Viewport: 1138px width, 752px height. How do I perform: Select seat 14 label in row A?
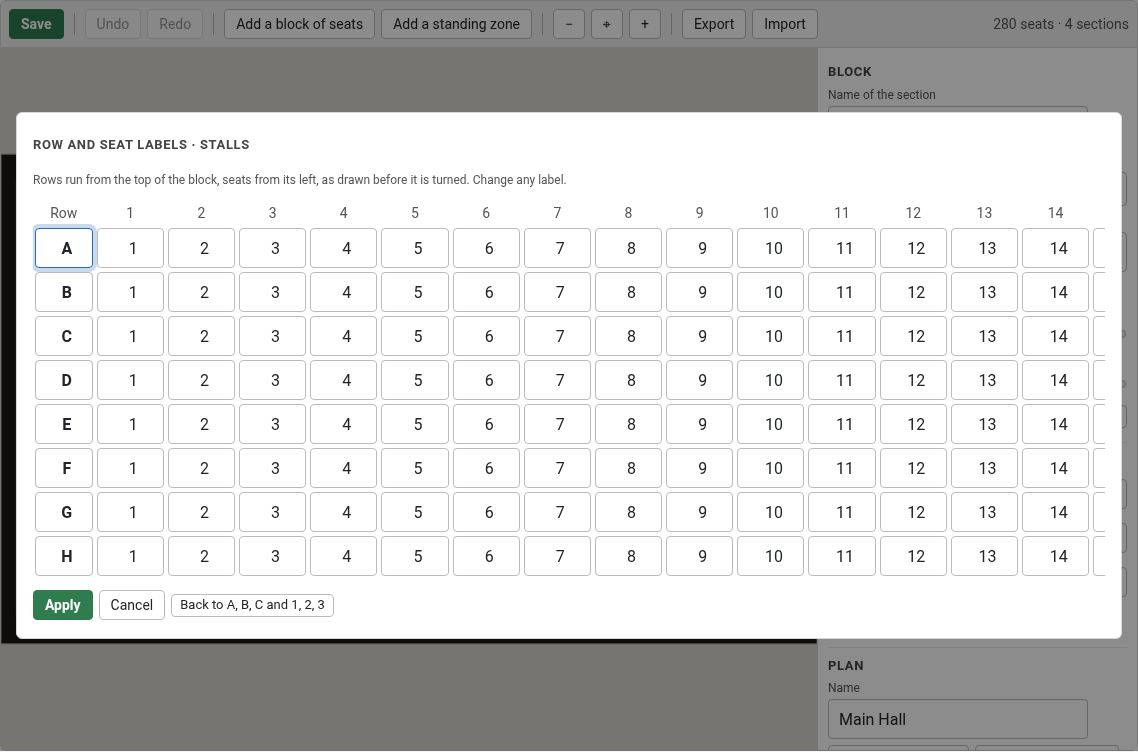click(1055, 248)
